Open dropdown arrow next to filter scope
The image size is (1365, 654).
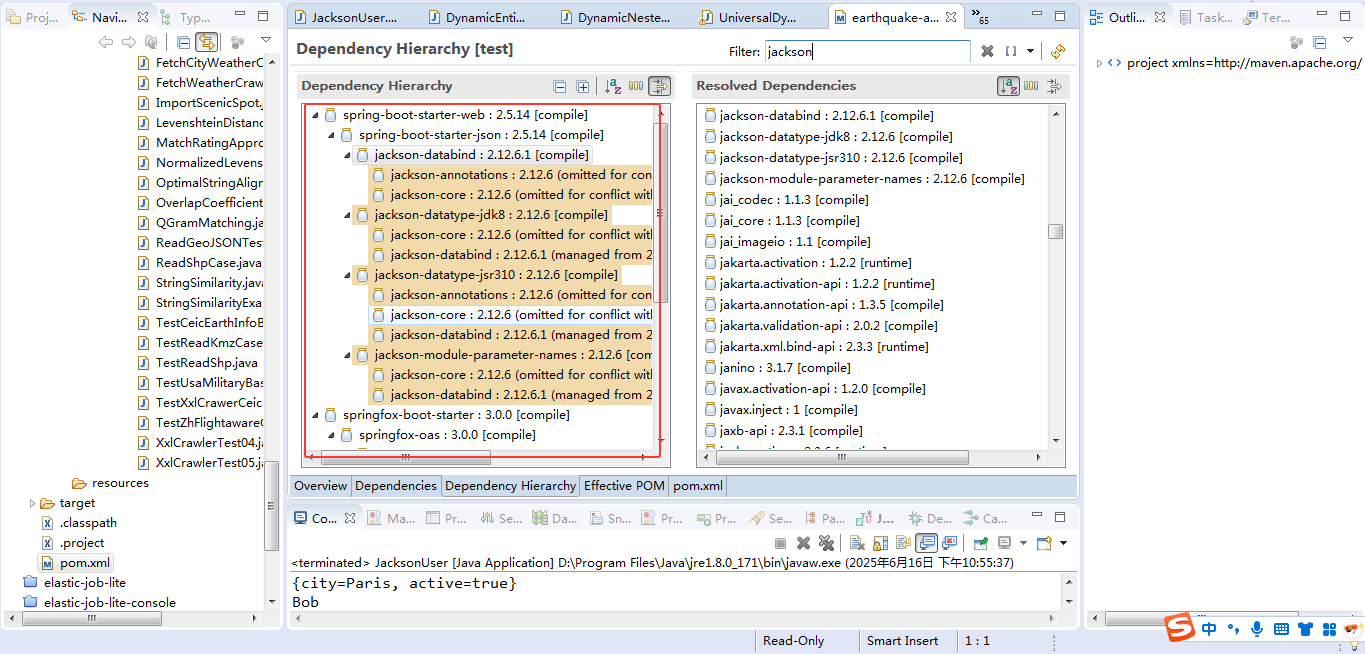coord(1030,51)
